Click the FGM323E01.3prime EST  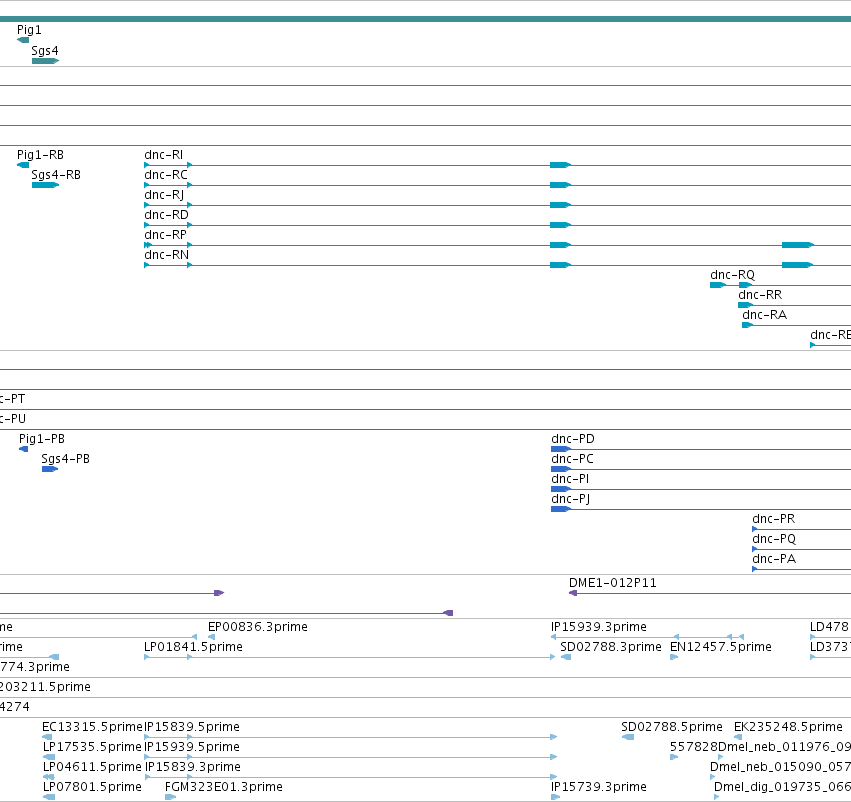point(170,797)
